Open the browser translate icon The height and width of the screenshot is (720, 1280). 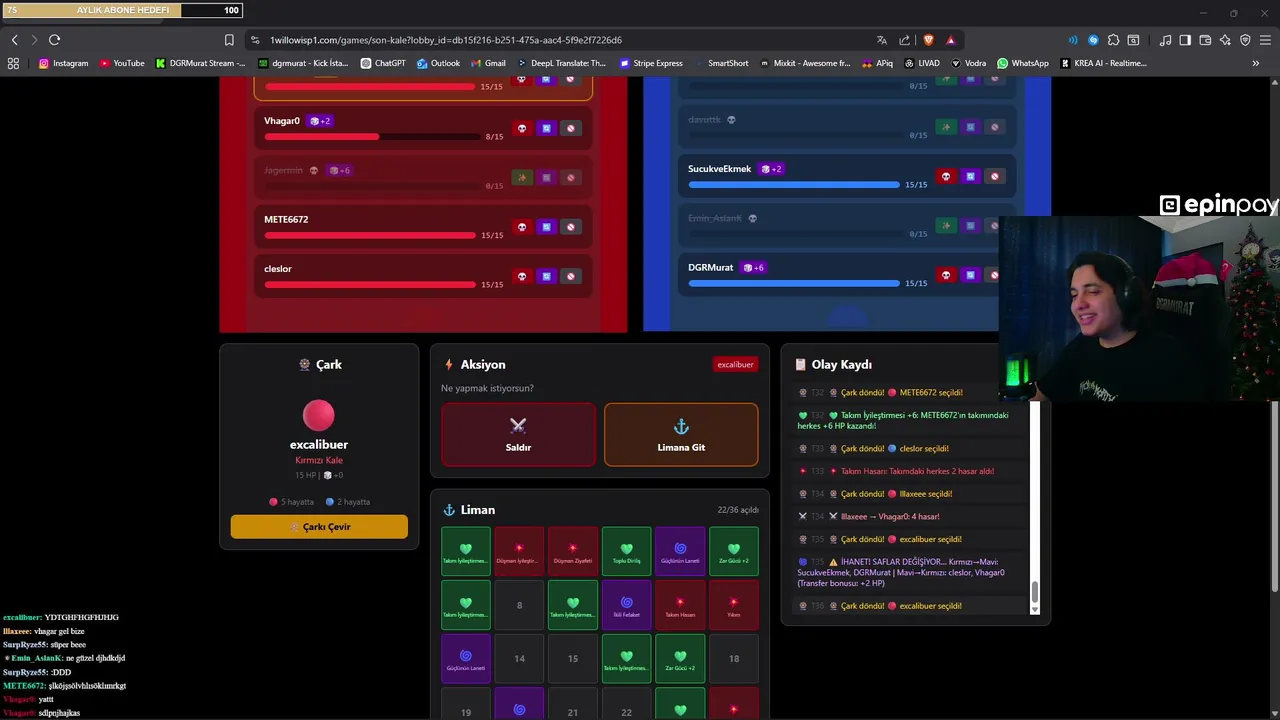point(882,40)
